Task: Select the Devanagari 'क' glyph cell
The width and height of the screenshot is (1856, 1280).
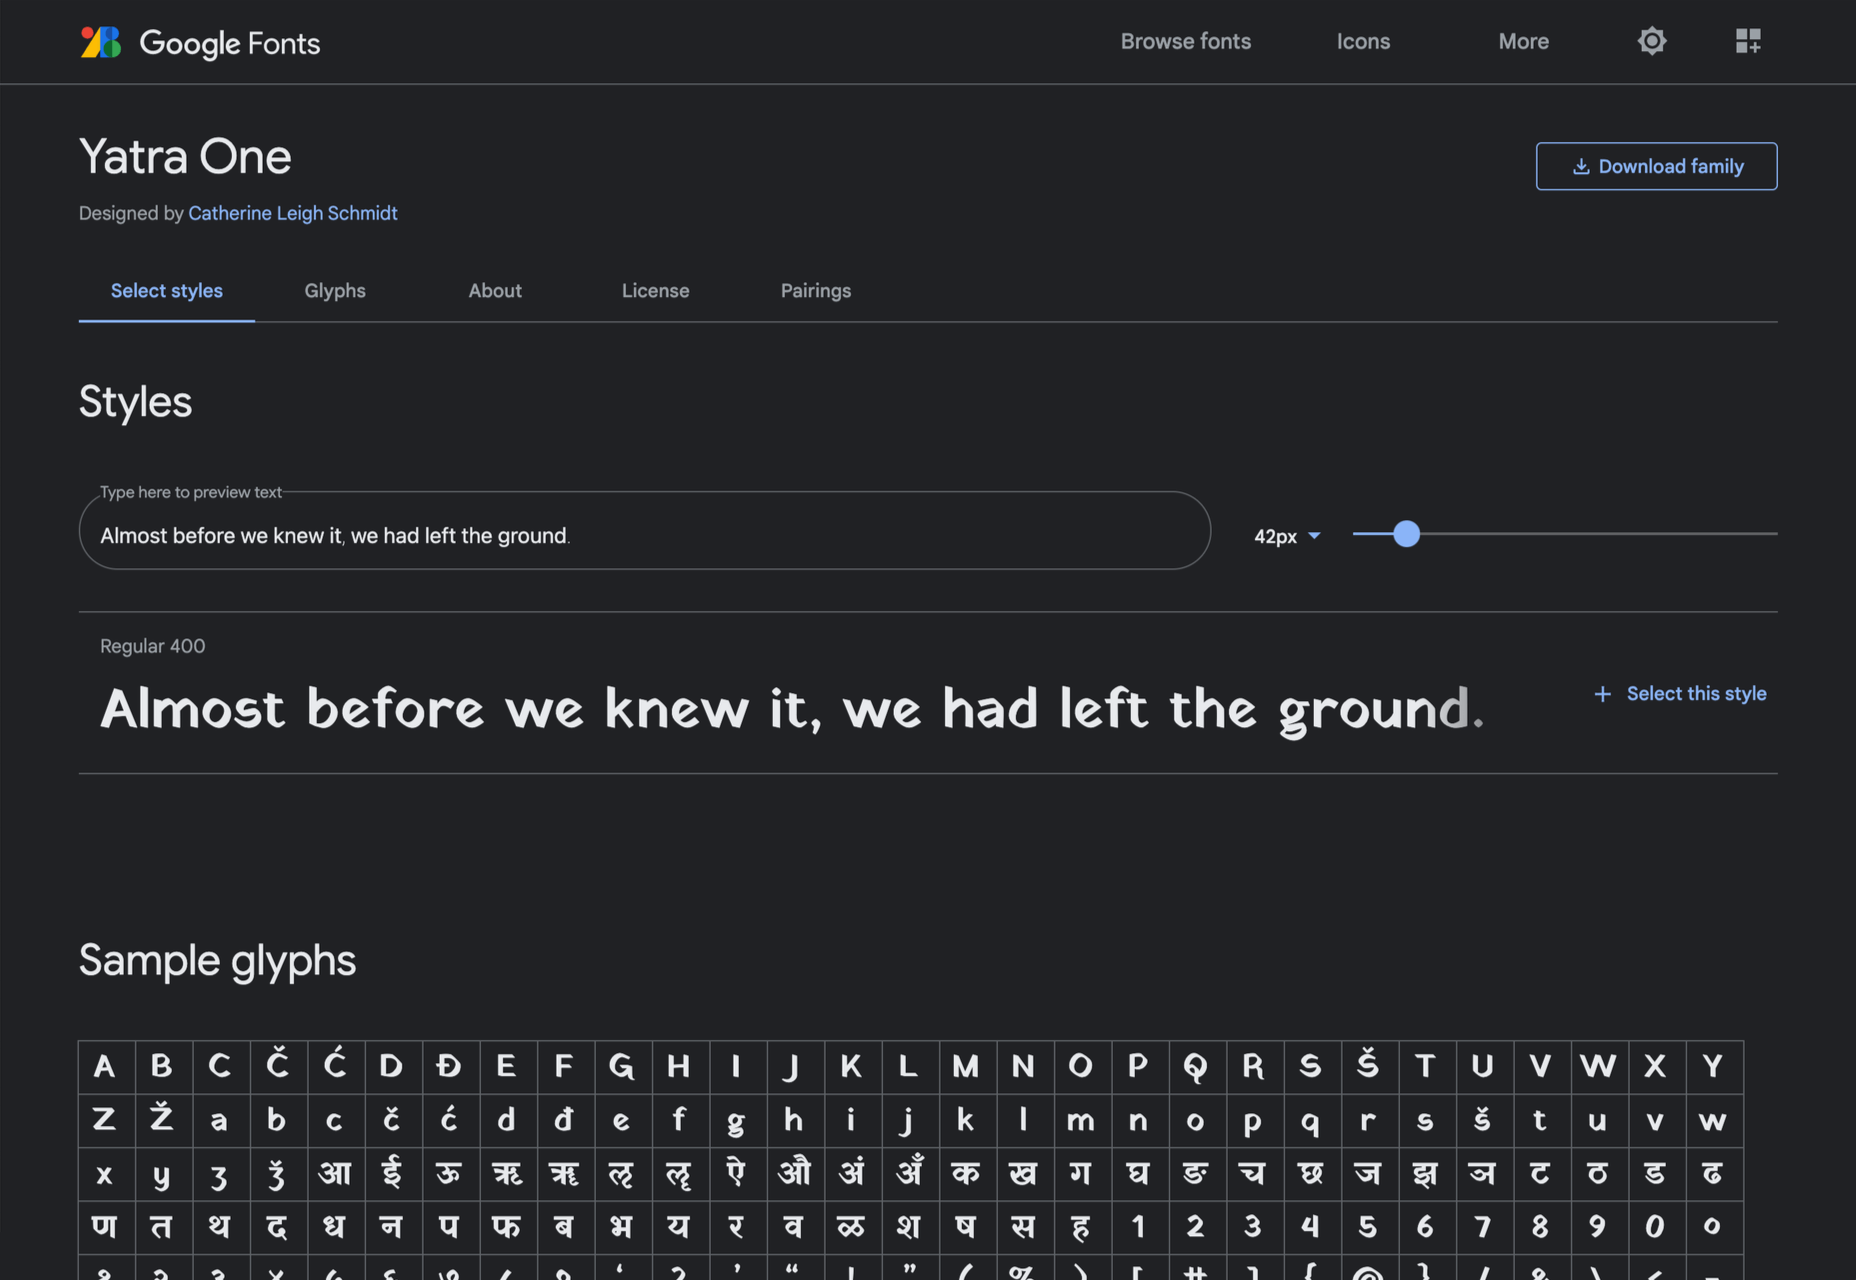Action: point(966,1174)
